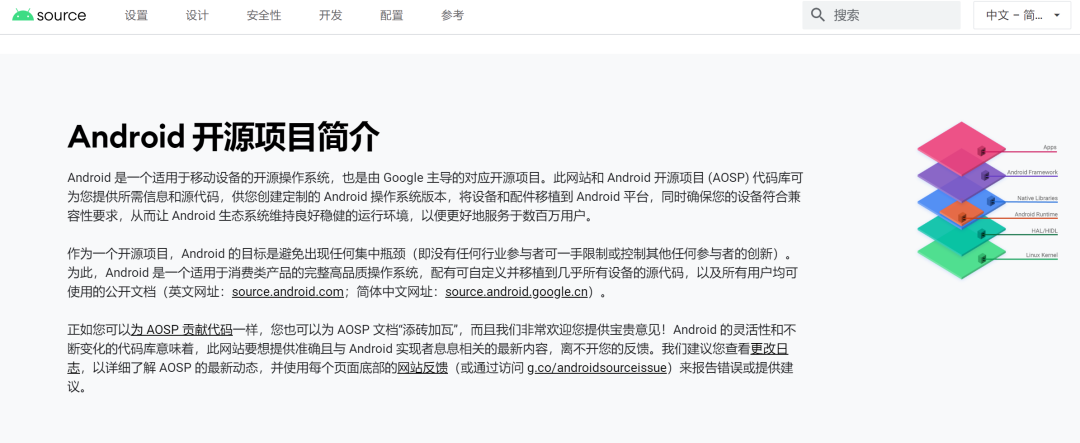Click the Android Runtime diagram label

coord(1036,214)
